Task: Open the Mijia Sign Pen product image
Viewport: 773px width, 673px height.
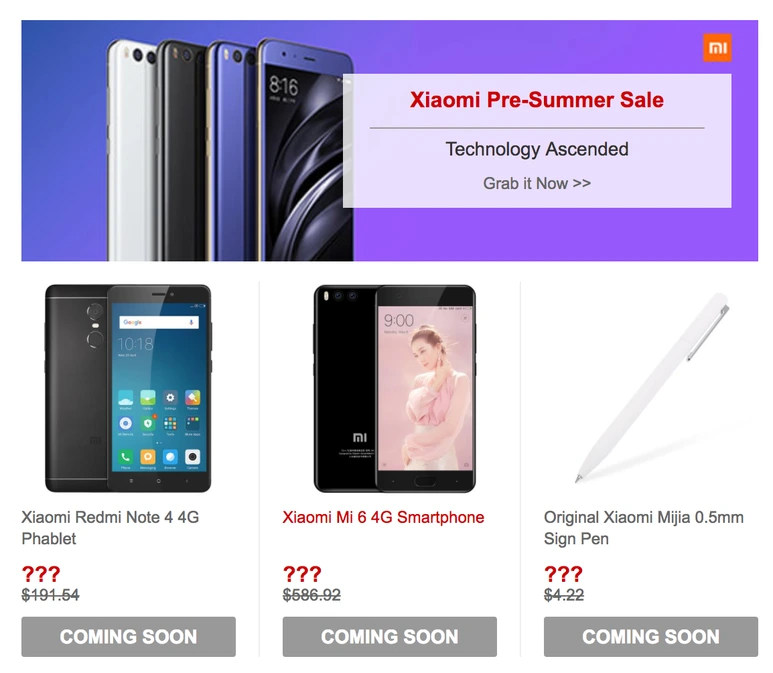Action: (x=652, y=387)
